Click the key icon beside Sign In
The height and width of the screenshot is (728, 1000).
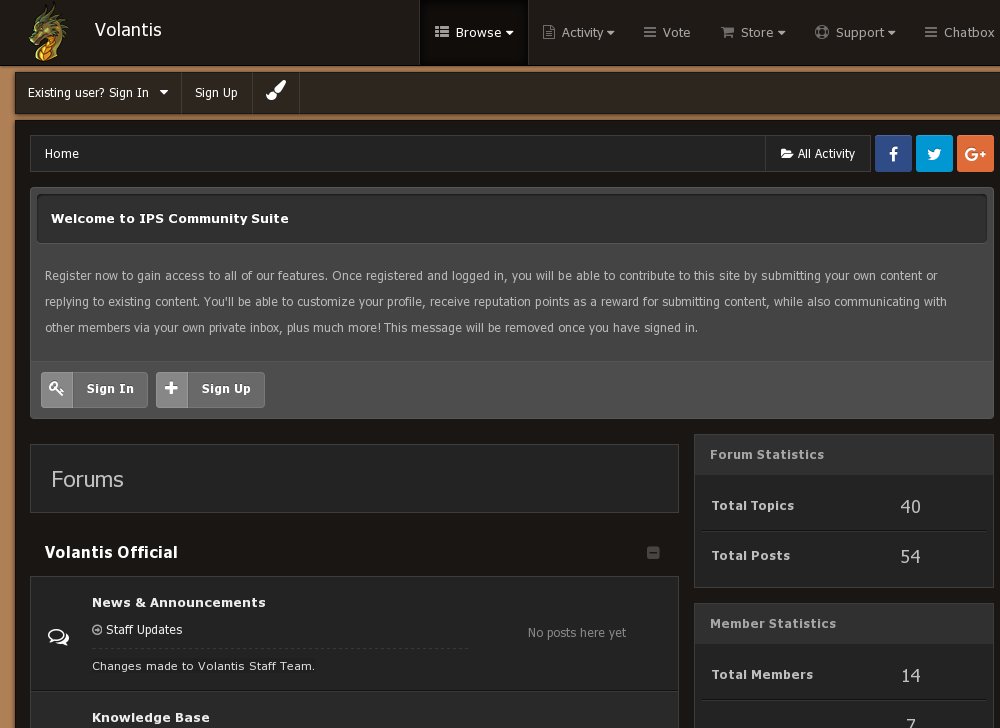click(57, 389)
